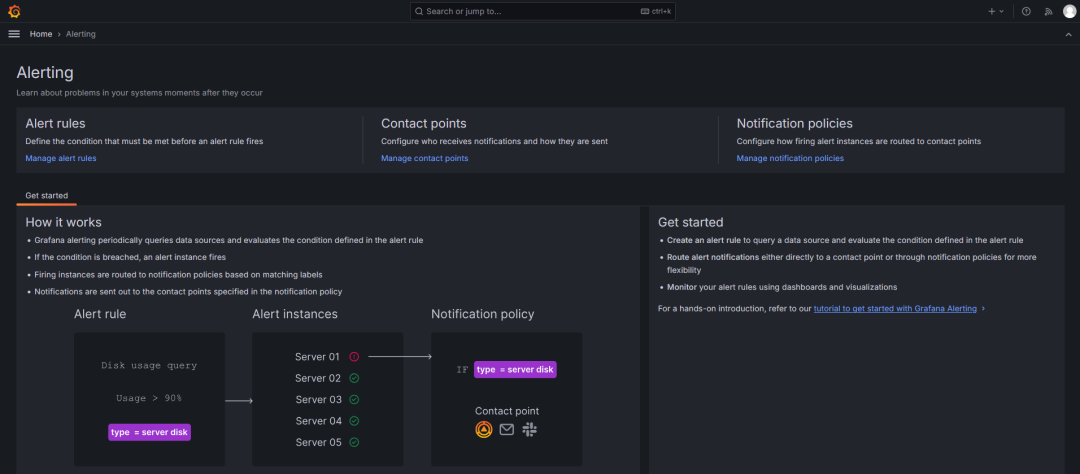Screen dimensions: 1080x474
Task: Click the user profile avatar
Action: [1069, 11]
